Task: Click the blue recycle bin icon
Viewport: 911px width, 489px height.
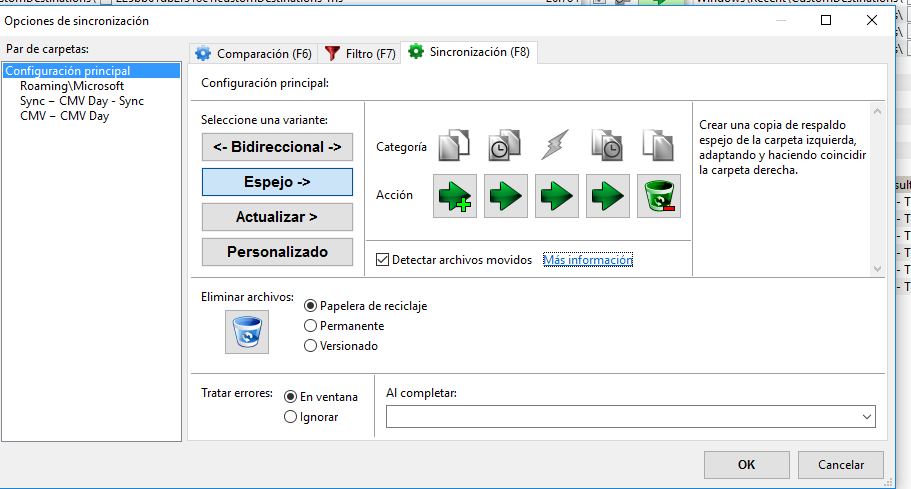Action: click(247, 332)
